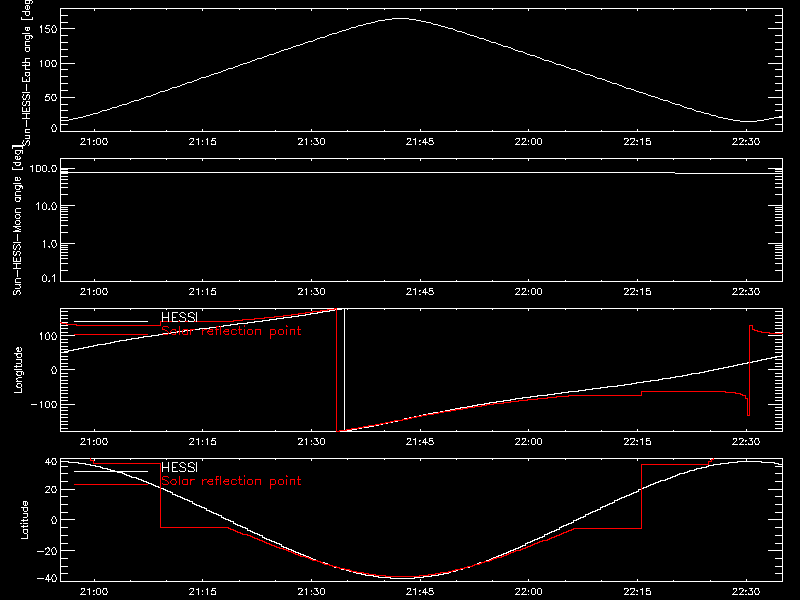The image size is (800, 600).
Task: Click 'HESSI' legend text in Latitude plot
Action: 179,467
